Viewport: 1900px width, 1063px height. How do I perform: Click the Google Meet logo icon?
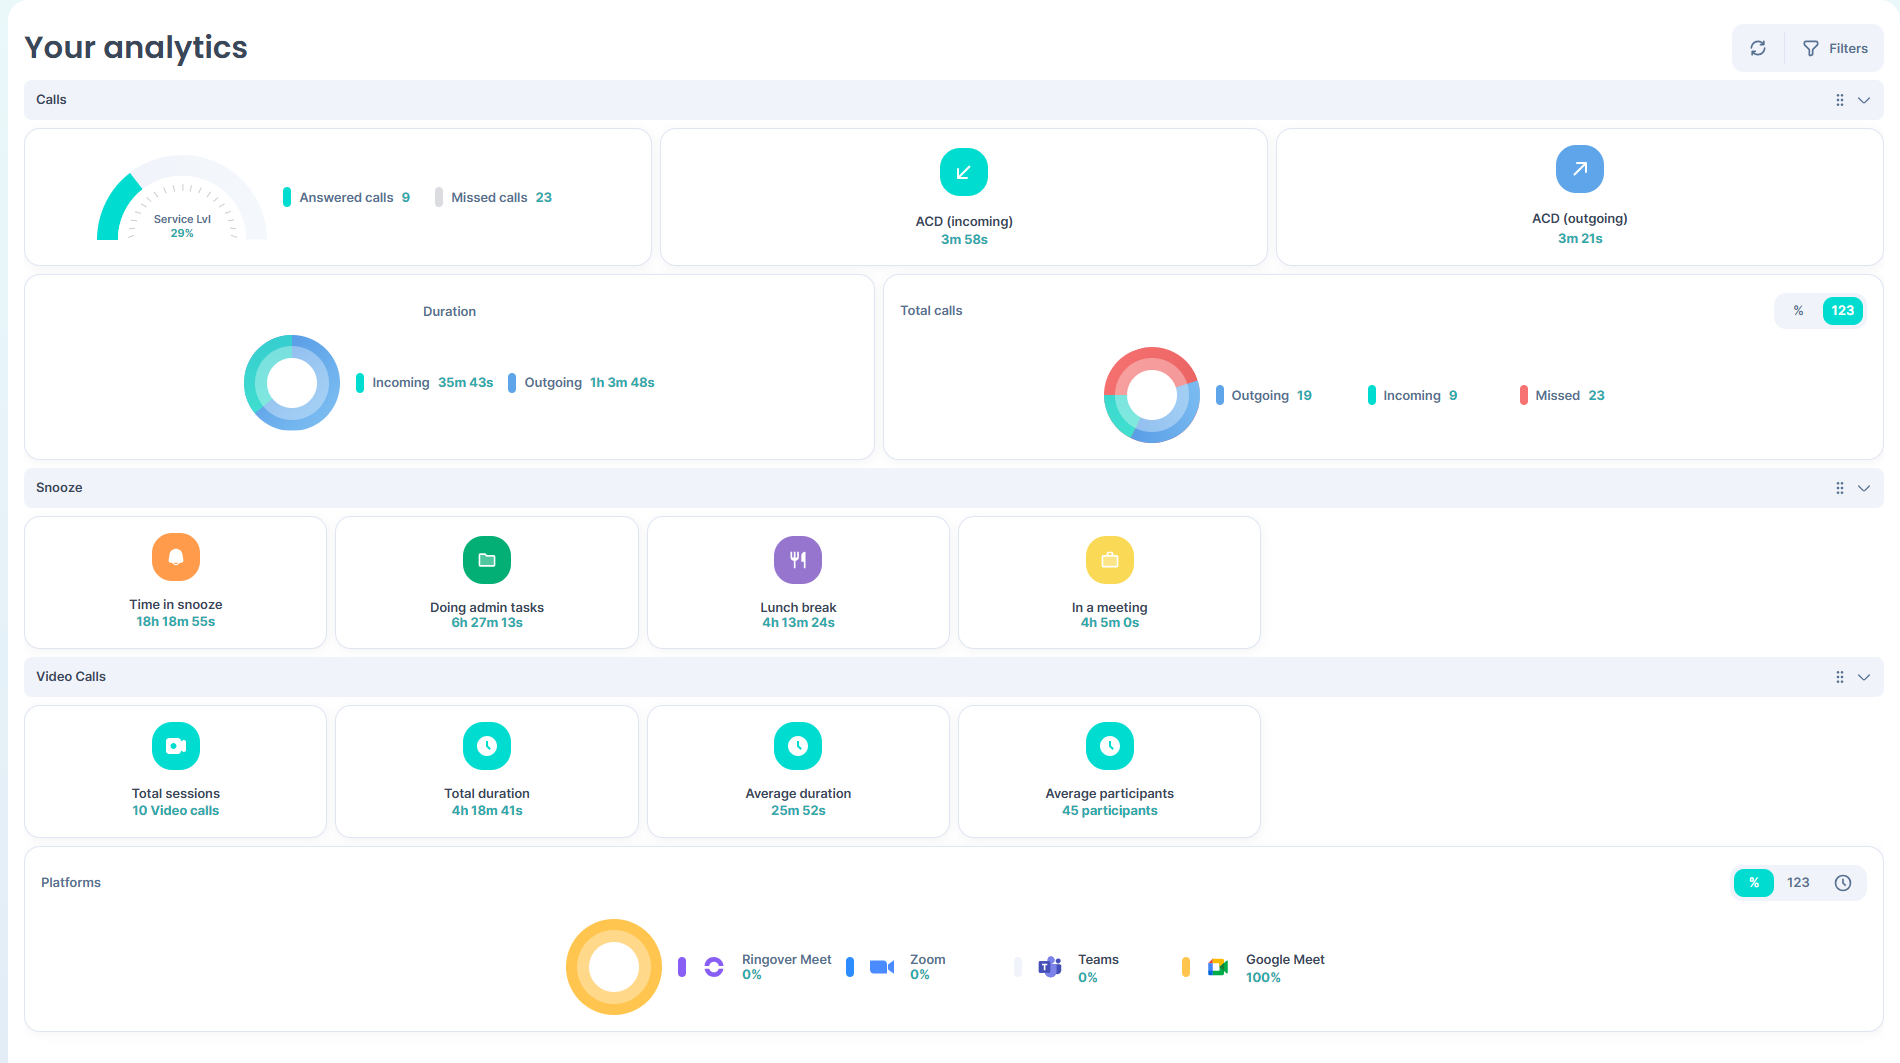coord(1218,967)
